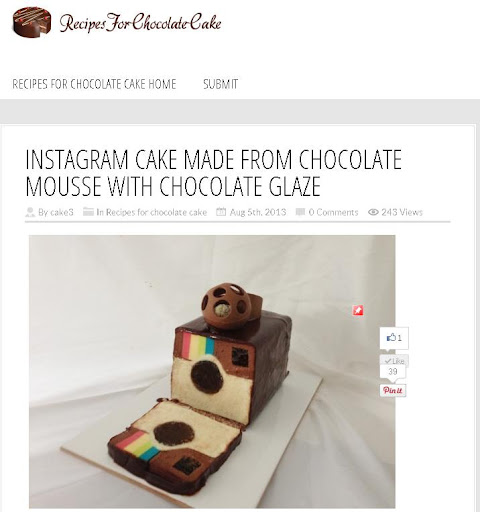Open Recipes for chocolate cake category link

(152, 212)
